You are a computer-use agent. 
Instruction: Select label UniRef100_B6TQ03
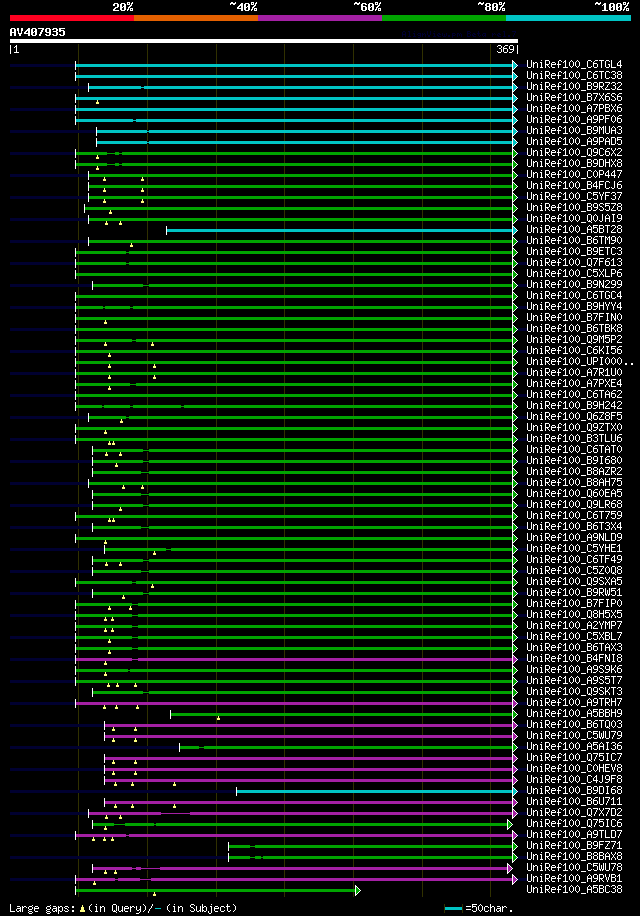(574, 724)
